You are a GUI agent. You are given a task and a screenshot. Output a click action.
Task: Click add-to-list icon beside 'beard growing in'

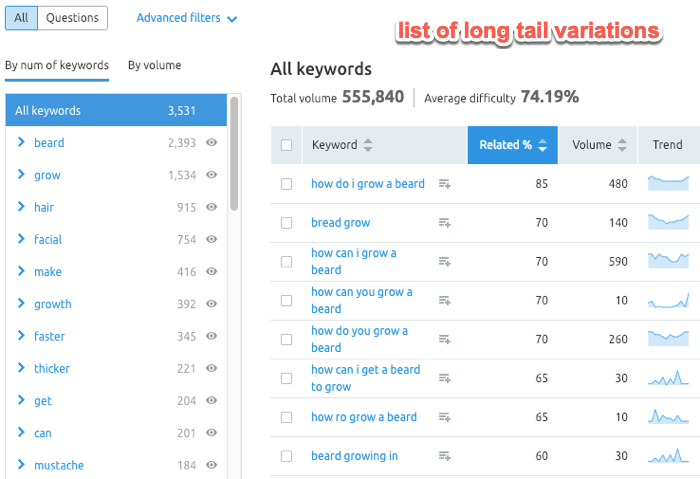tap(445, 457)
